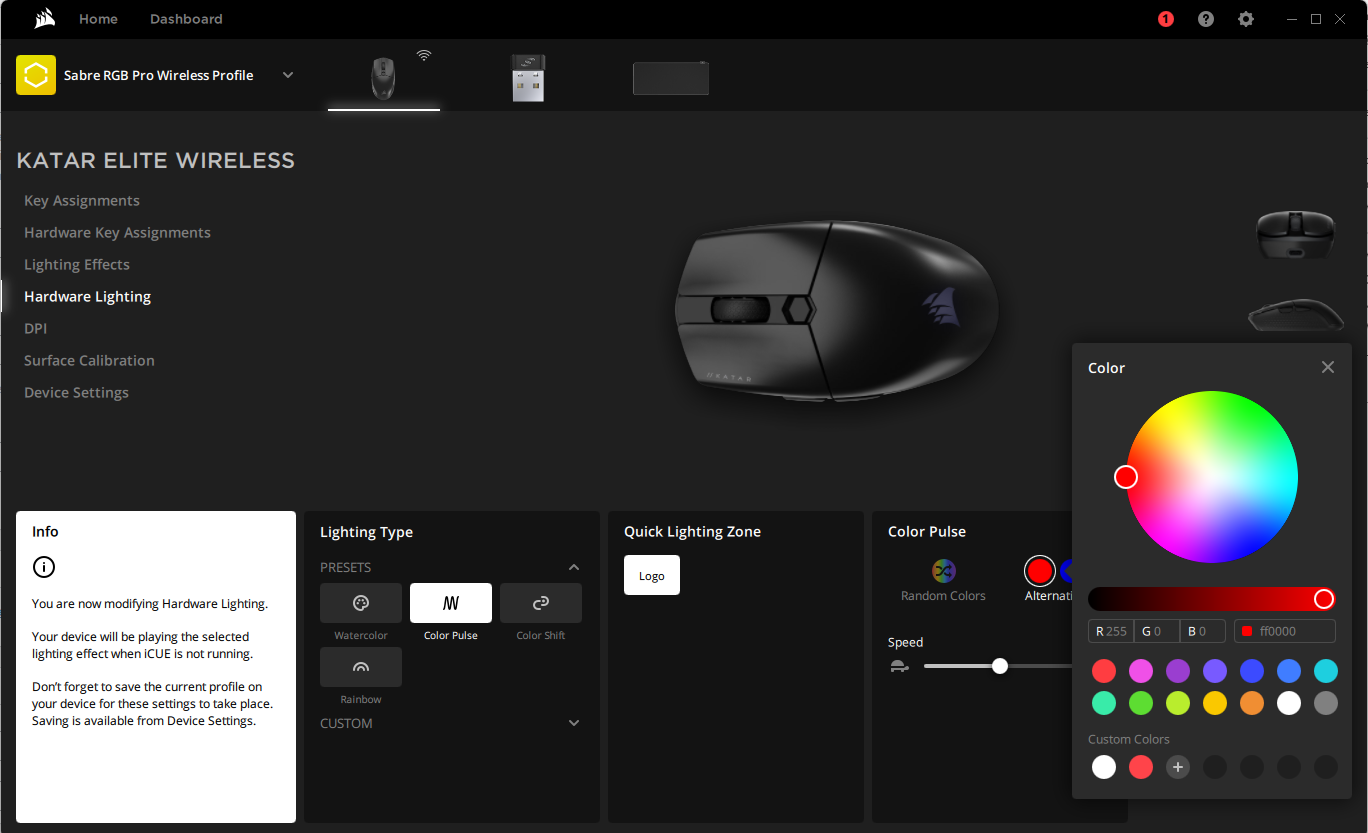Viewport: 1368px width, 833px height.
Task: Choose the Color Pulse preset
Action: pos(451,603)
